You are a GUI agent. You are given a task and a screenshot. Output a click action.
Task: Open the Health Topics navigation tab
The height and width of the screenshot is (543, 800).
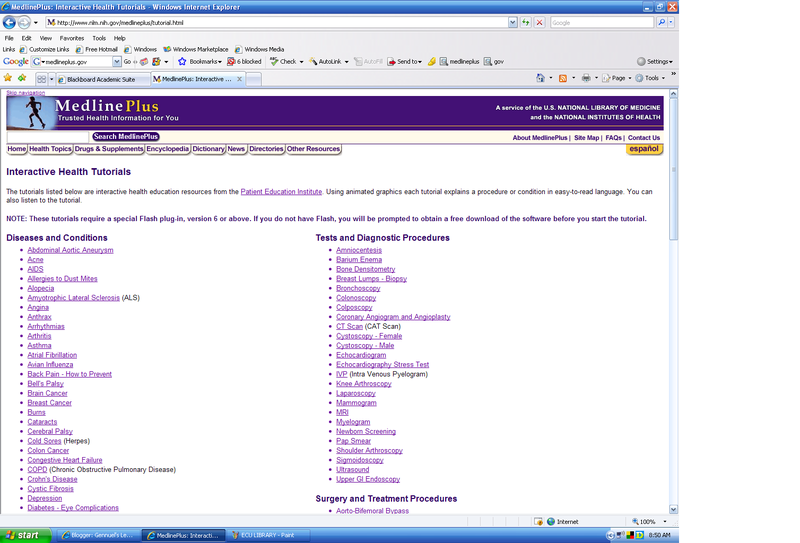(50, 149)
